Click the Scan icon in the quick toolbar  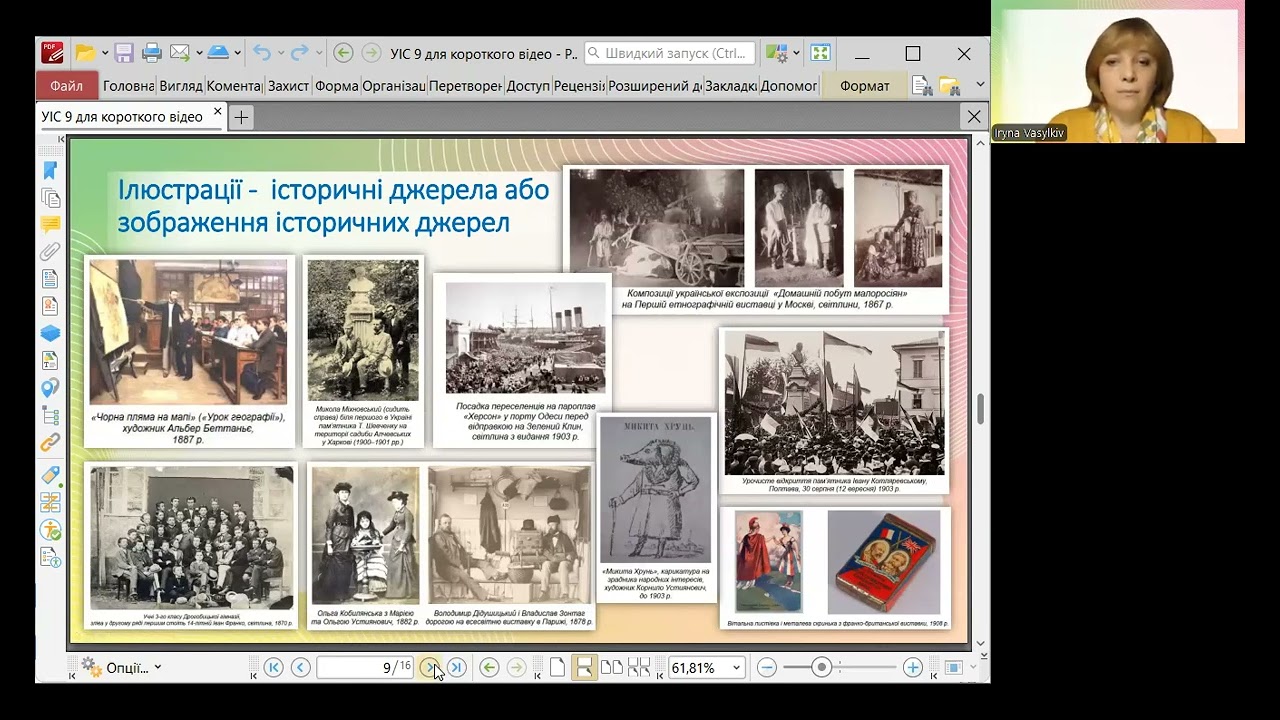[x=217, y=53]
